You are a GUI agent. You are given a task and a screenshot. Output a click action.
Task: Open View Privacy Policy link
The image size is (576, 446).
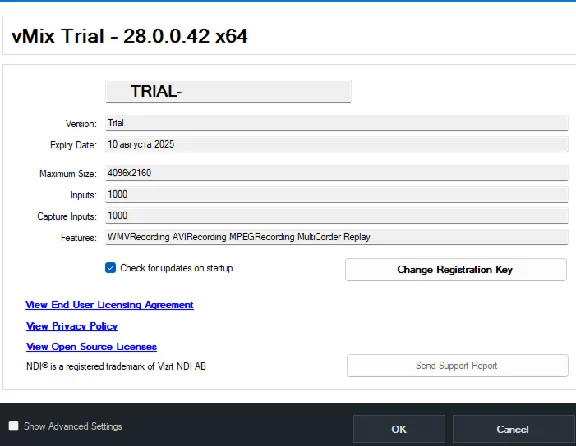72,326
